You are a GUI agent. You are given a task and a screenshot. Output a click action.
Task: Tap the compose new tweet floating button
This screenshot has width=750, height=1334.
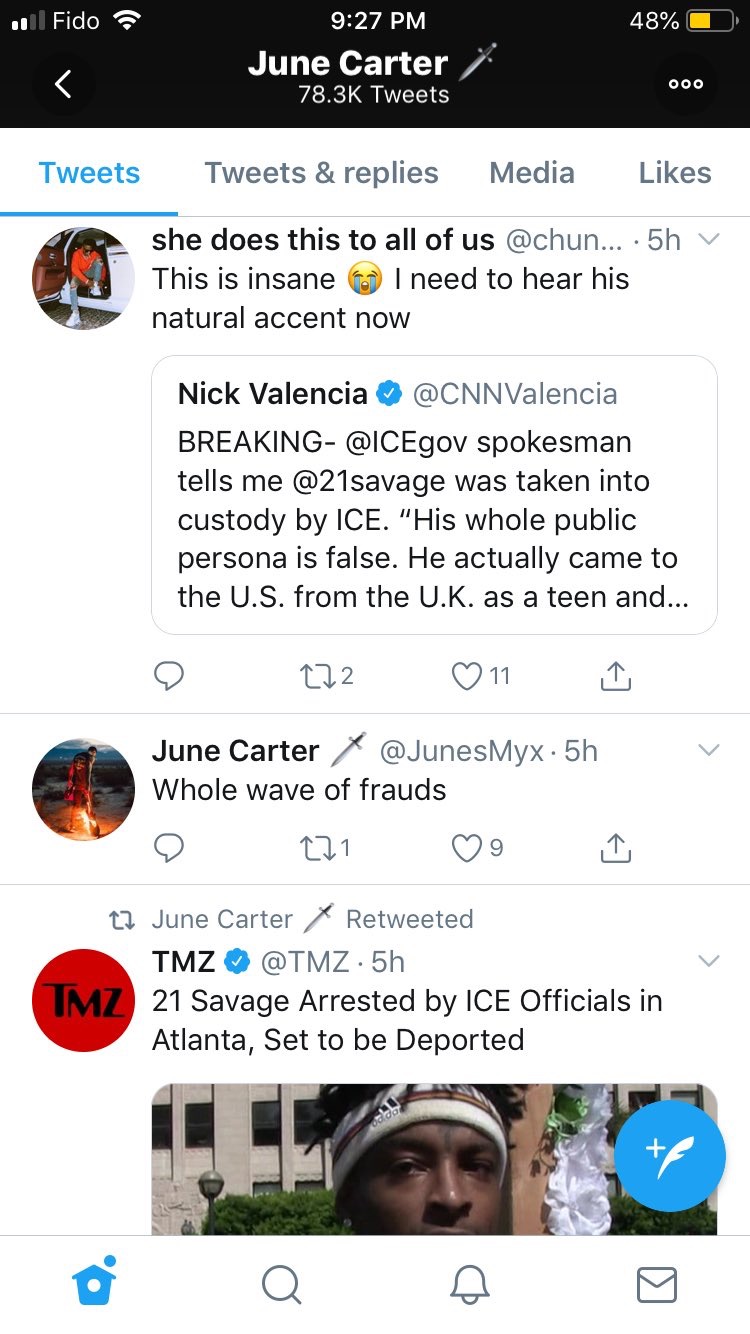[669, 1157]
